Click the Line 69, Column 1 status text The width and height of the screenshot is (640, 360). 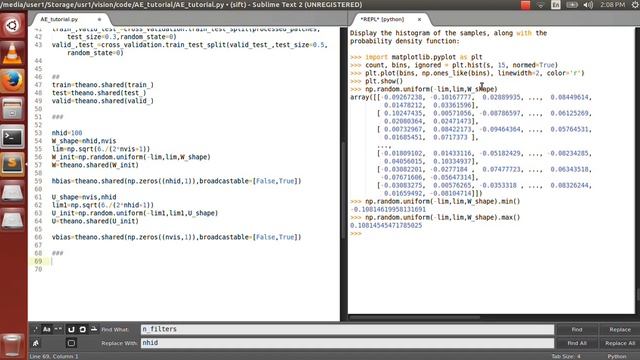click(53, 356)
